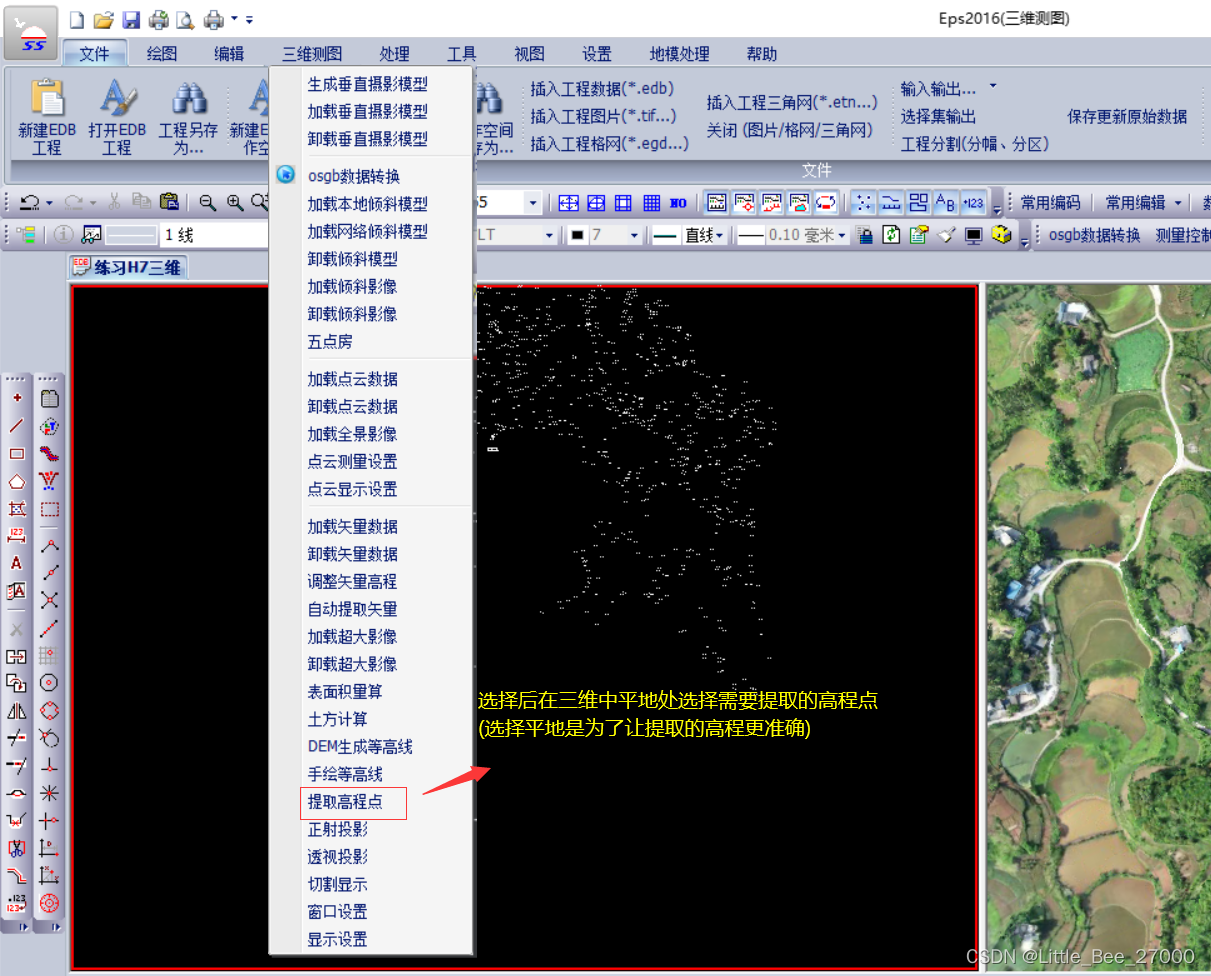1211x976 pixels.
Task: Open the undo history dropdown arrow
Action: pyautogui.click(x=49, y=203)
